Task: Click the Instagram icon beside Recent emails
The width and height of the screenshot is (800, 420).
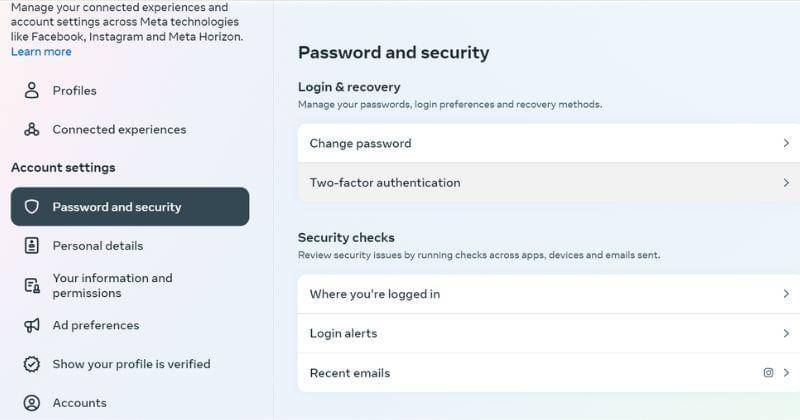Action: pyautogui.click(x=768, y=373)
